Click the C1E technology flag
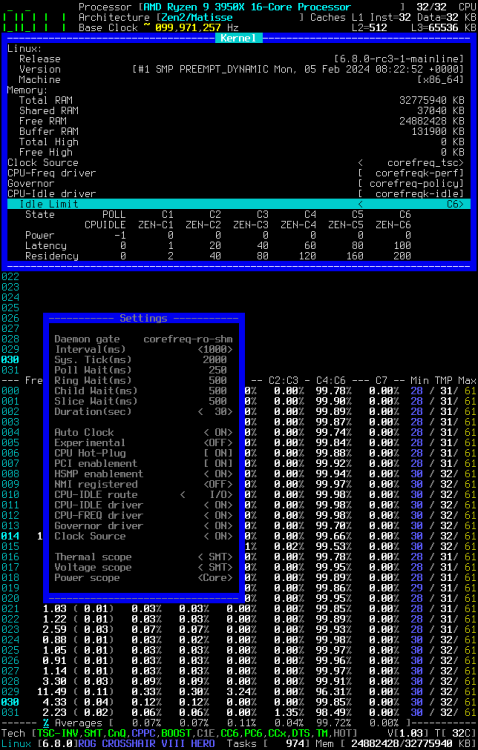 tap(206, 733)
